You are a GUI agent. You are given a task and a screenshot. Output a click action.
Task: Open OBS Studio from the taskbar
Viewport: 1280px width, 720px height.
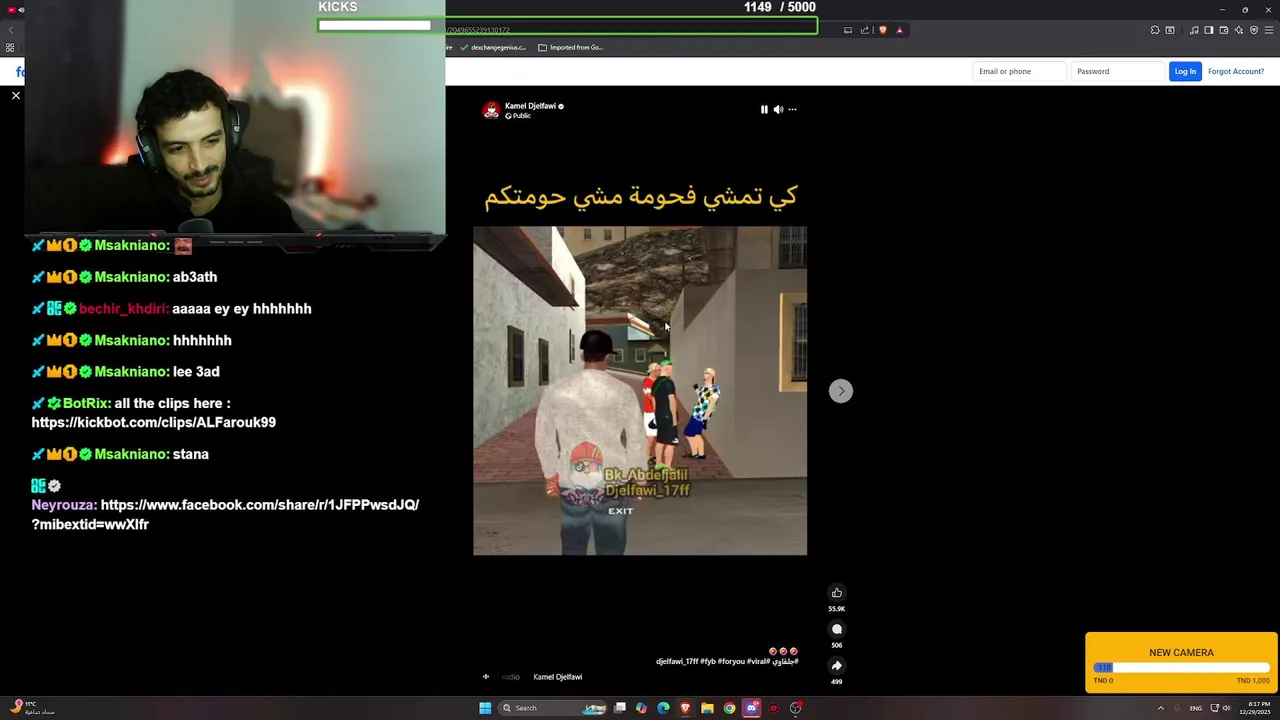tap(795, 708)
